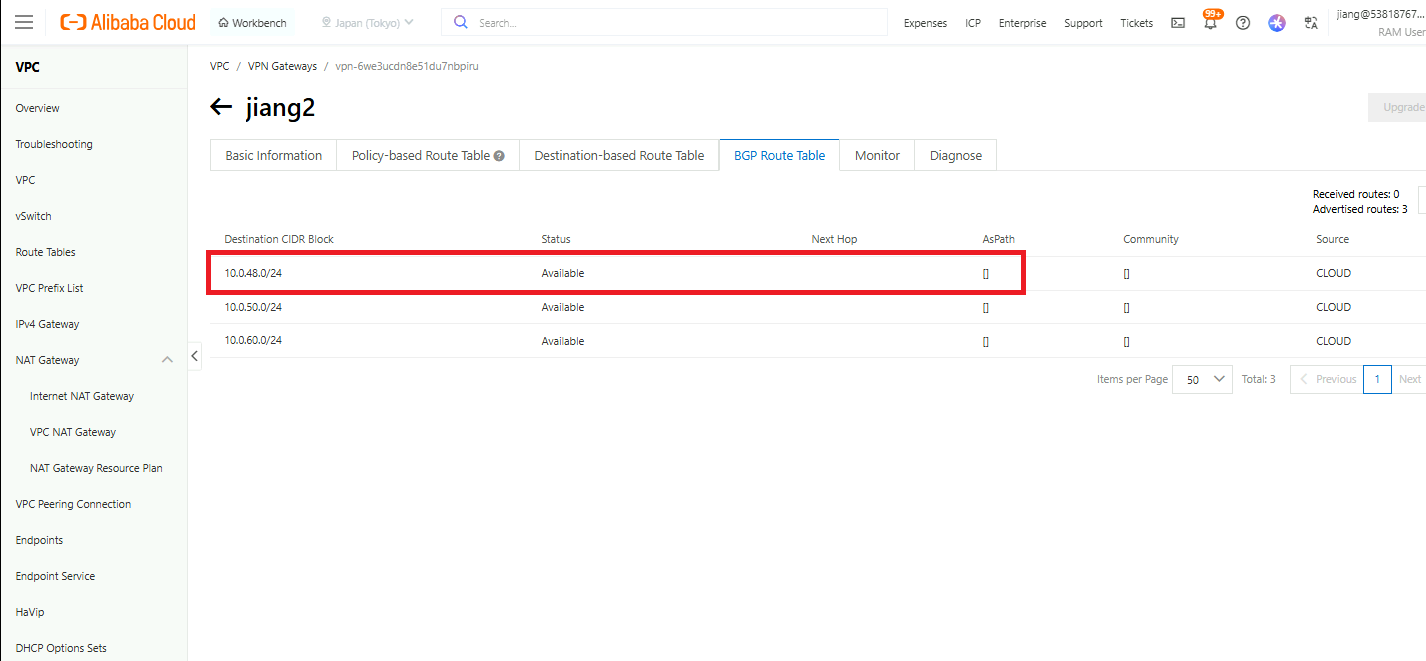Viewport: 1426px width, 661px height.
Task: Click the Alibaba Cloud logo
Action: point(128,22)
